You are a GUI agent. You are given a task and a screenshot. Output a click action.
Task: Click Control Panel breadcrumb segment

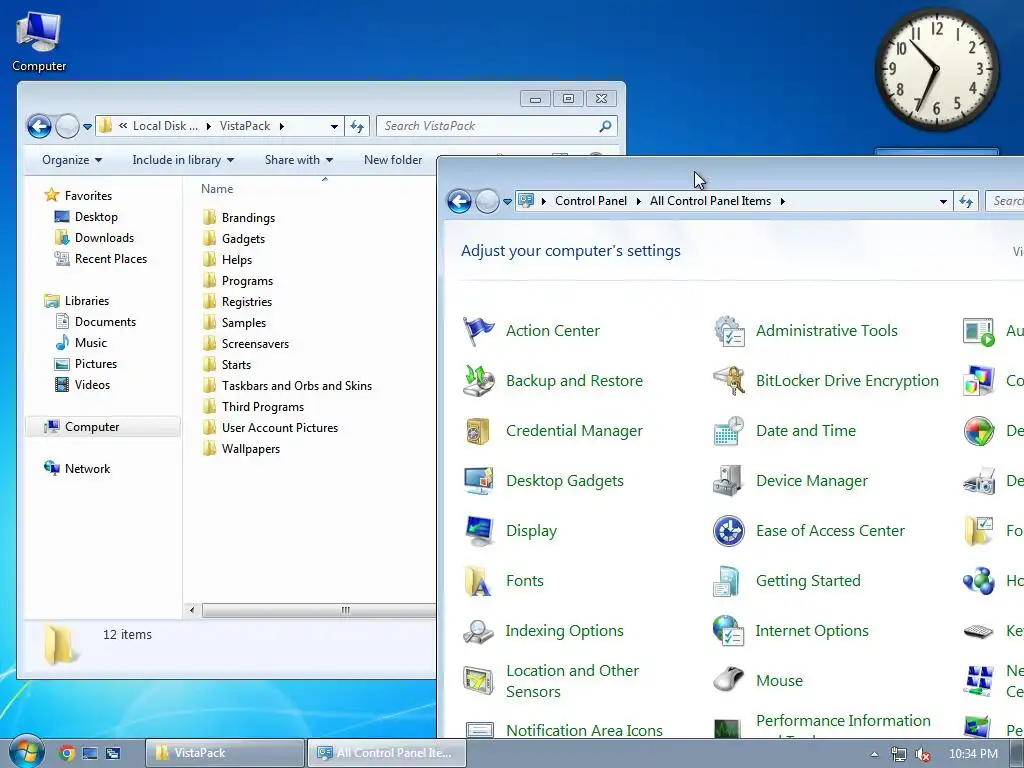[591, 201]
